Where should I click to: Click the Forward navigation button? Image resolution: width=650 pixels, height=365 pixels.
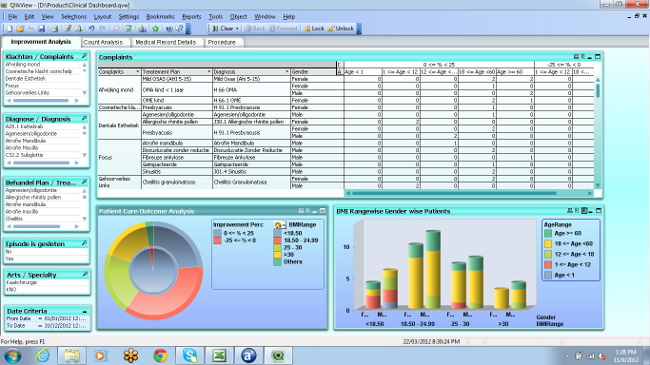[283, 29]
